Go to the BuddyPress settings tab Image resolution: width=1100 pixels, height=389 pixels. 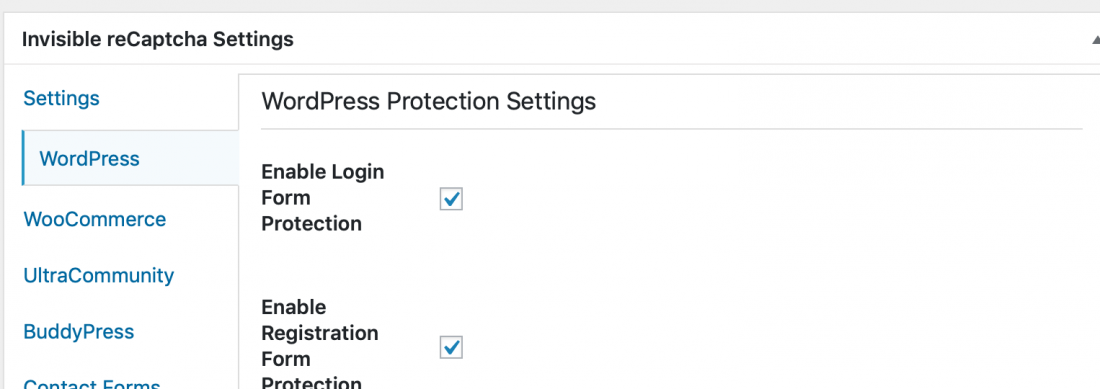(79, 332)
